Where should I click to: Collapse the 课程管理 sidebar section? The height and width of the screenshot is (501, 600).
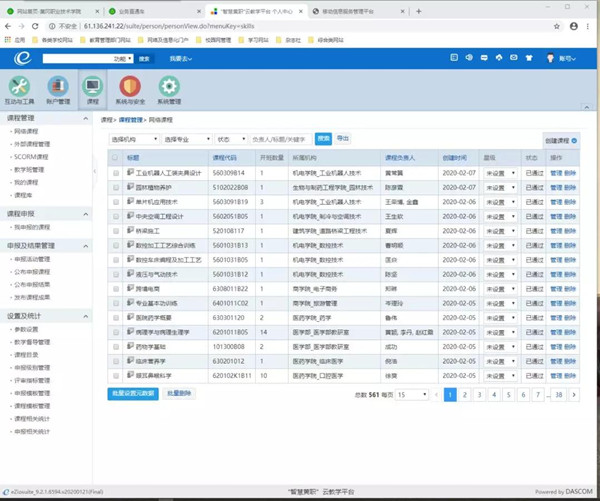tap(85, 118)
